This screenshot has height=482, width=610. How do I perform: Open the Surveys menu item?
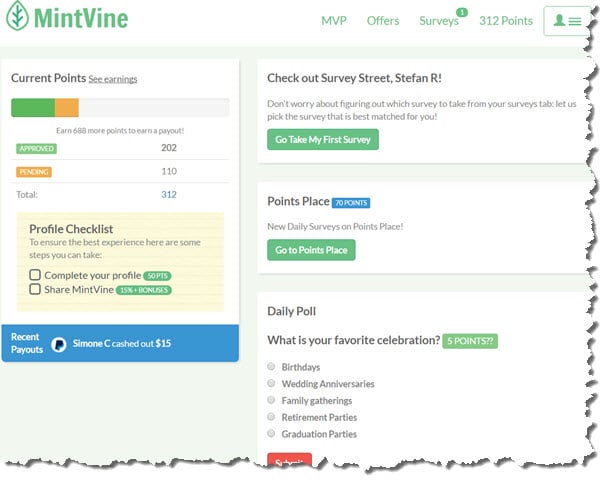click(439, 21)
